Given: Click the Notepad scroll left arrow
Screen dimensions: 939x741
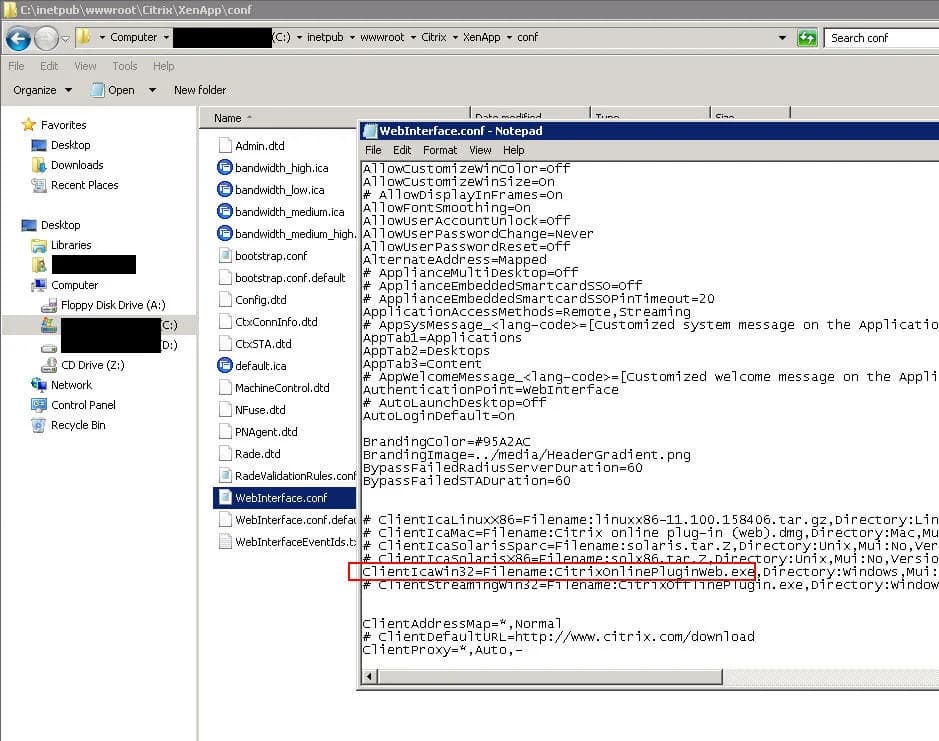Looking at the screenshot, I should click(370, 677).
